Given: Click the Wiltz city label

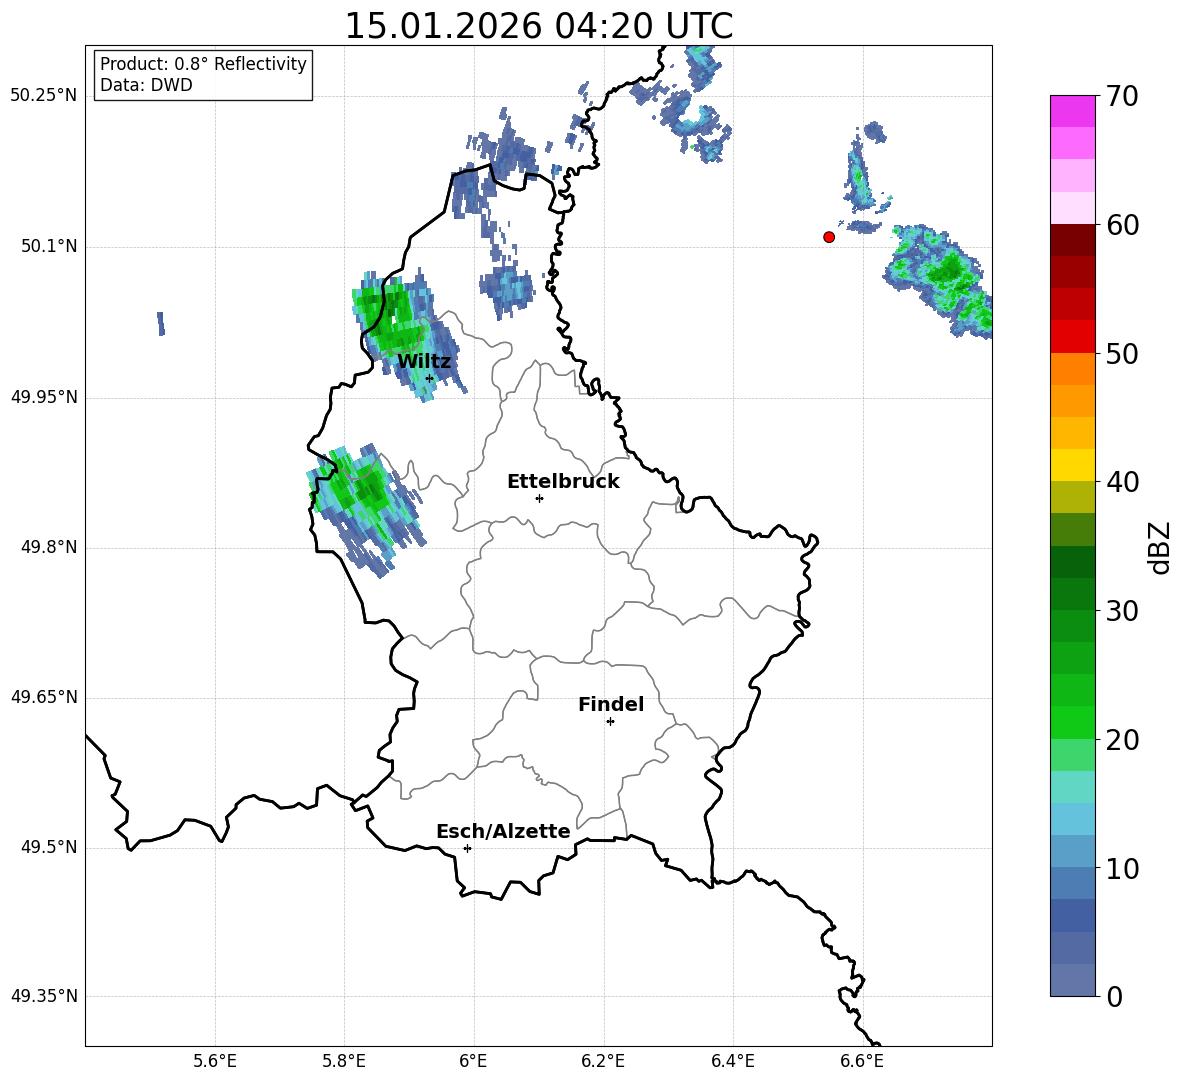Looking at the screenshot, I should 424,362.
